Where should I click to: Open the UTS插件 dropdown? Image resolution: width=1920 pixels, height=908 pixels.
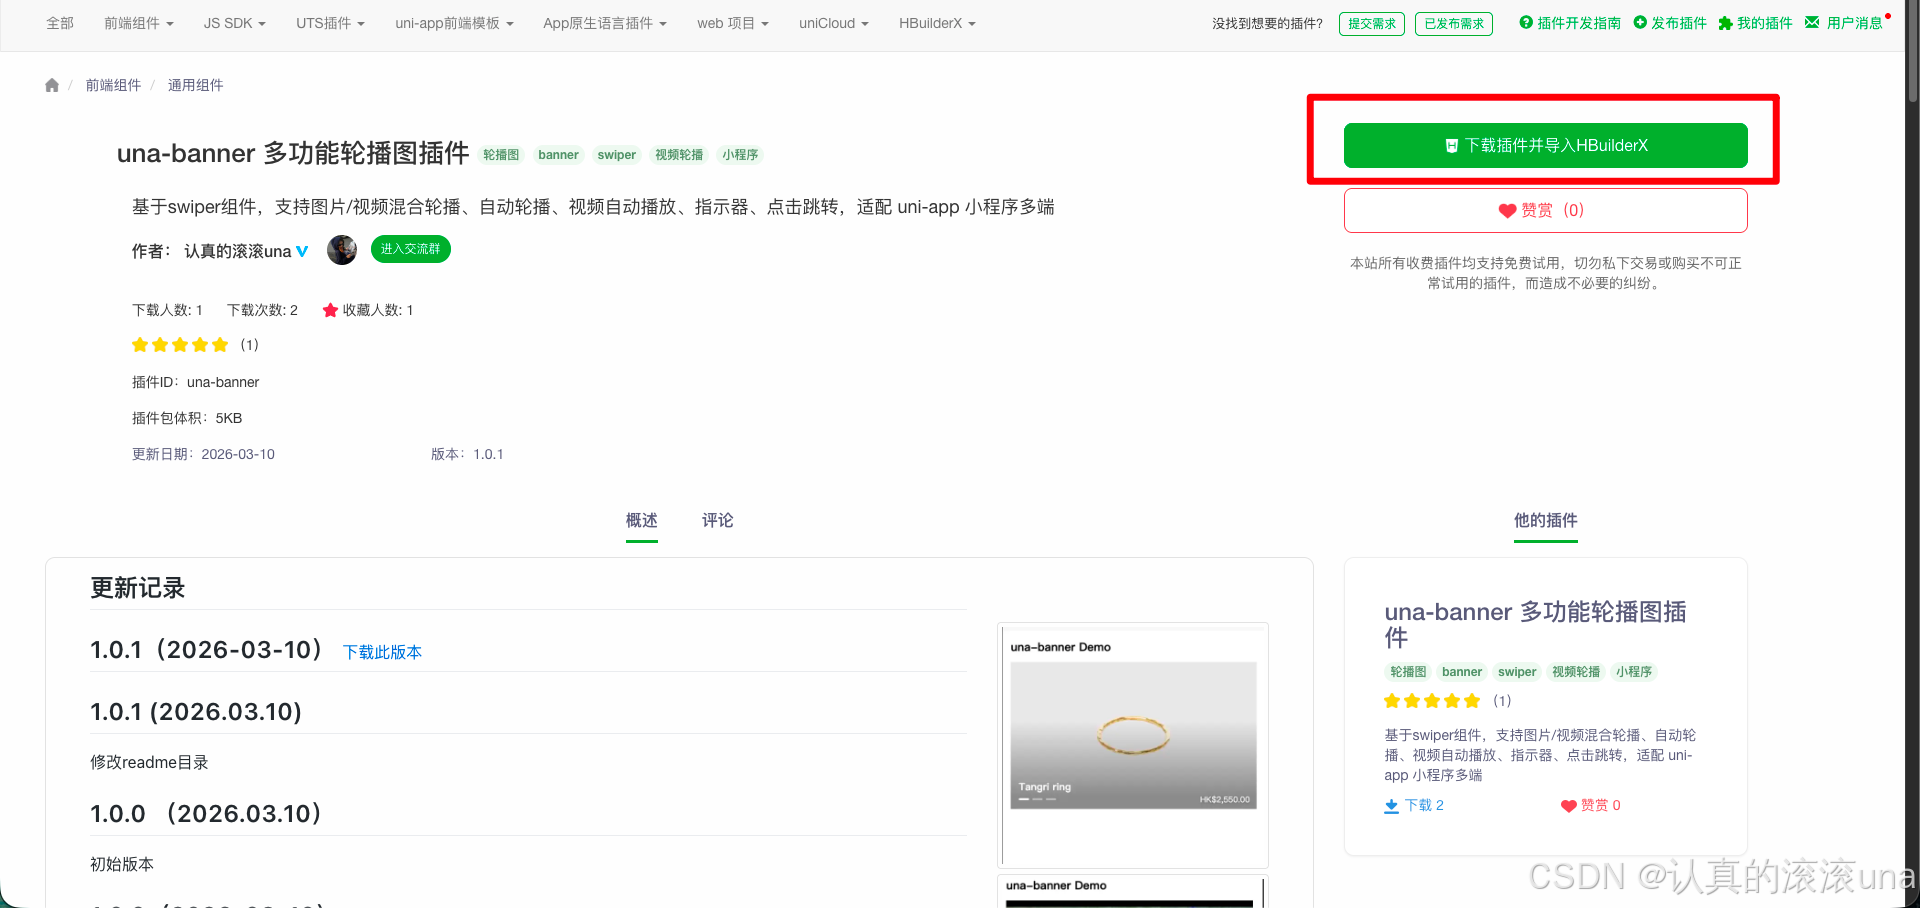tap(330, 23)
